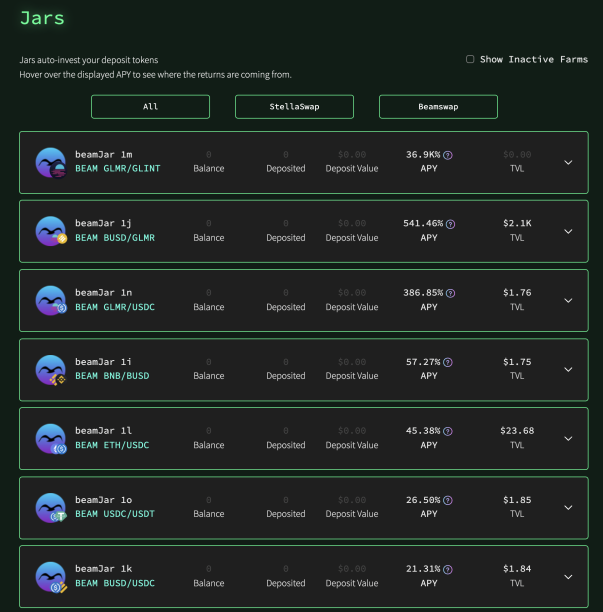
Task: Enable Show Inactive Farms checkbox
Action: pyautogui.click(x=470, y=59)
